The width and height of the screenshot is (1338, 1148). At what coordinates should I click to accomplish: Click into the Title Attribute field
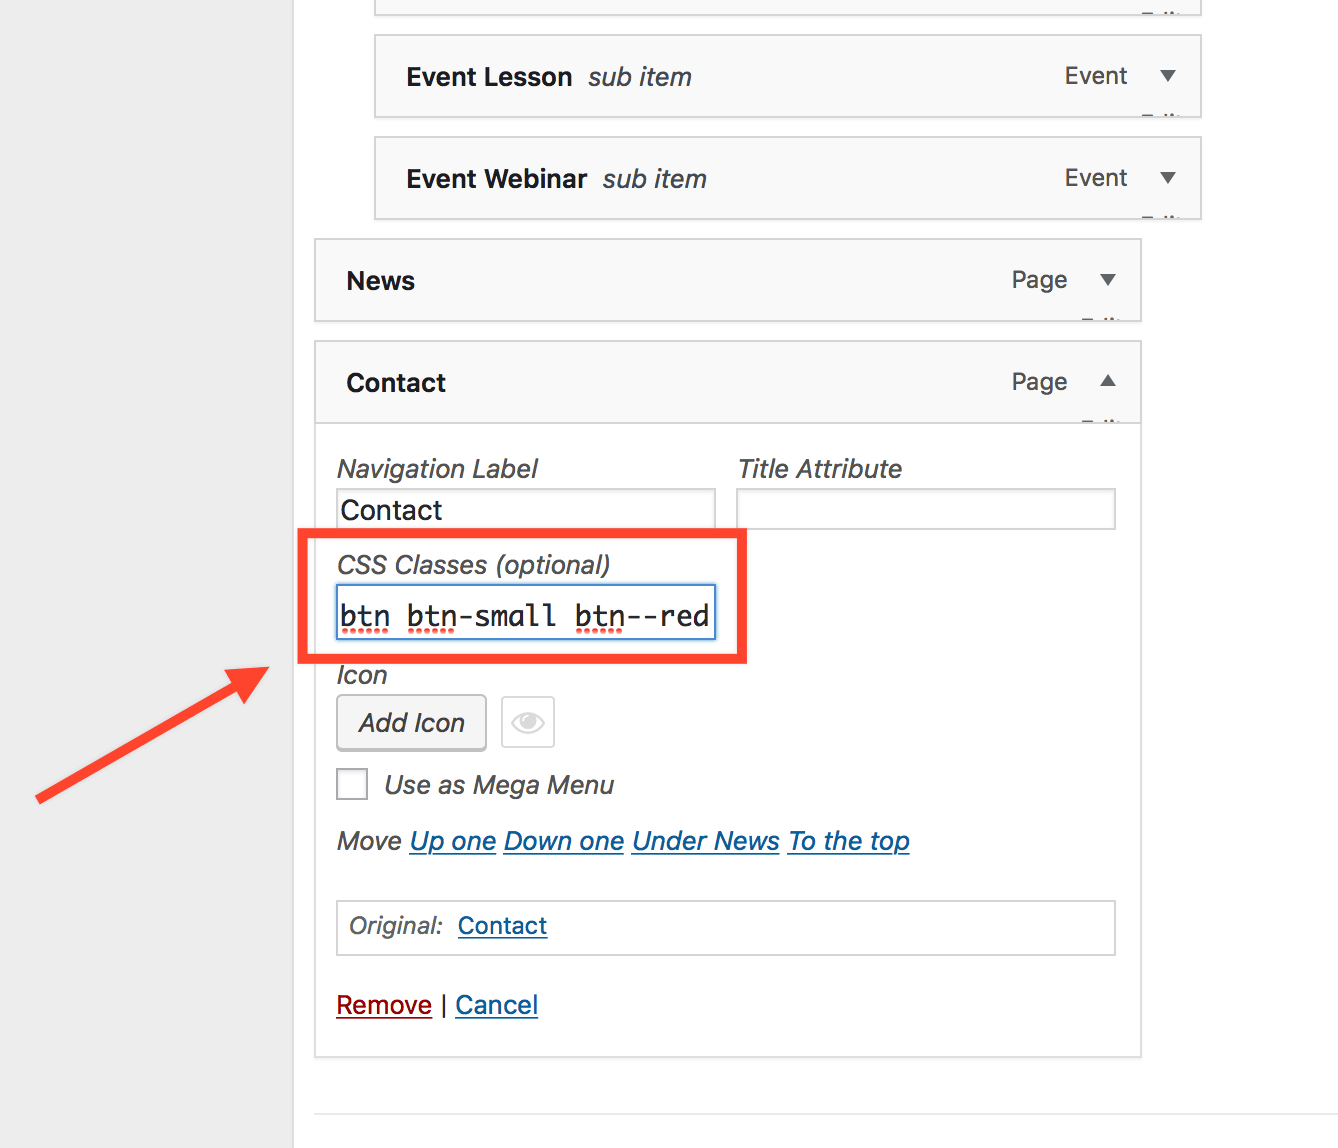pos(925,509)
